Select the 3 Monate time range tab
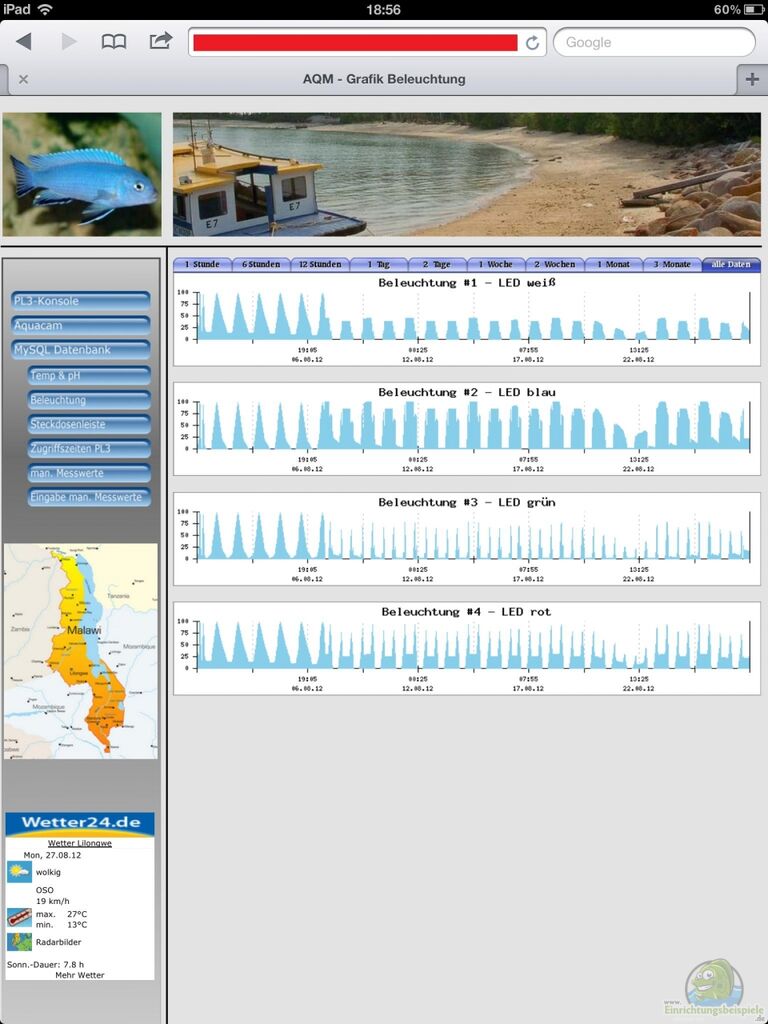The height and width of the screenshot is (1024, 768). tap(672, 265)
